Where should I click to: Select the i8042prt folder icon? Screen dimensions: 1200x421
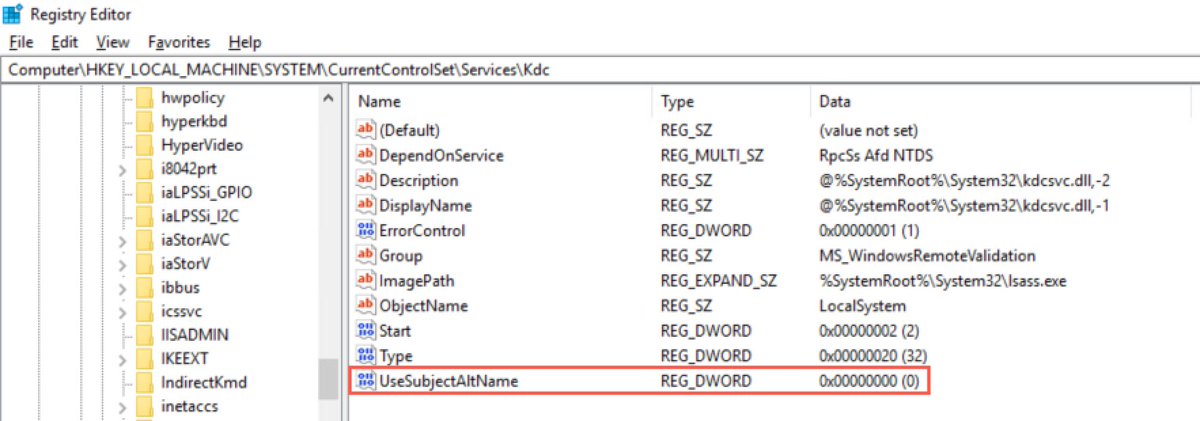pos(144,169)
